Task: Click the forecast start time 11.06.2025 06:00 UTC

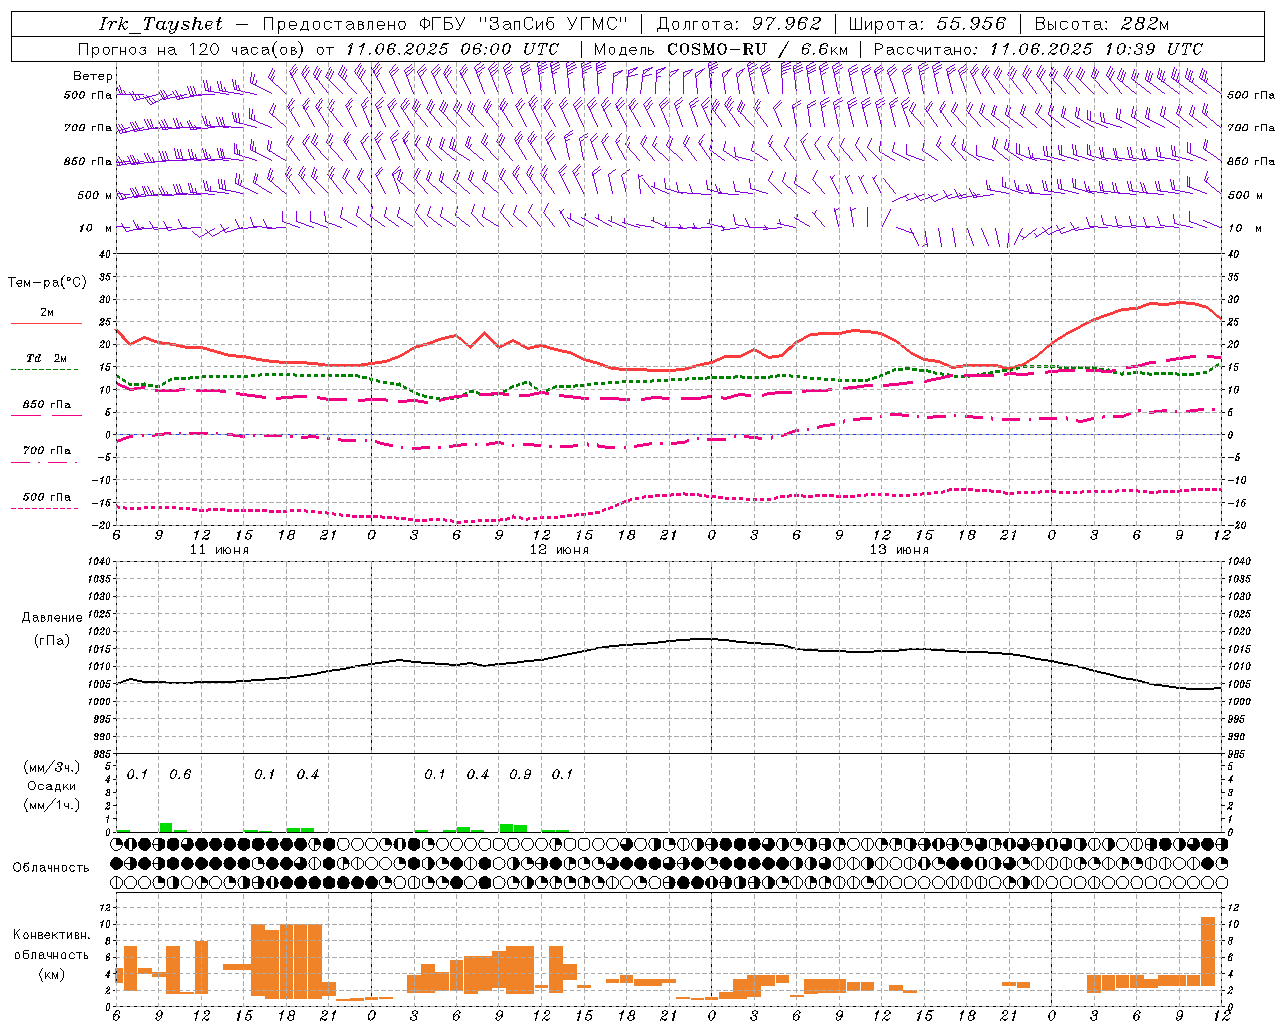Action: tap(453, 49)
